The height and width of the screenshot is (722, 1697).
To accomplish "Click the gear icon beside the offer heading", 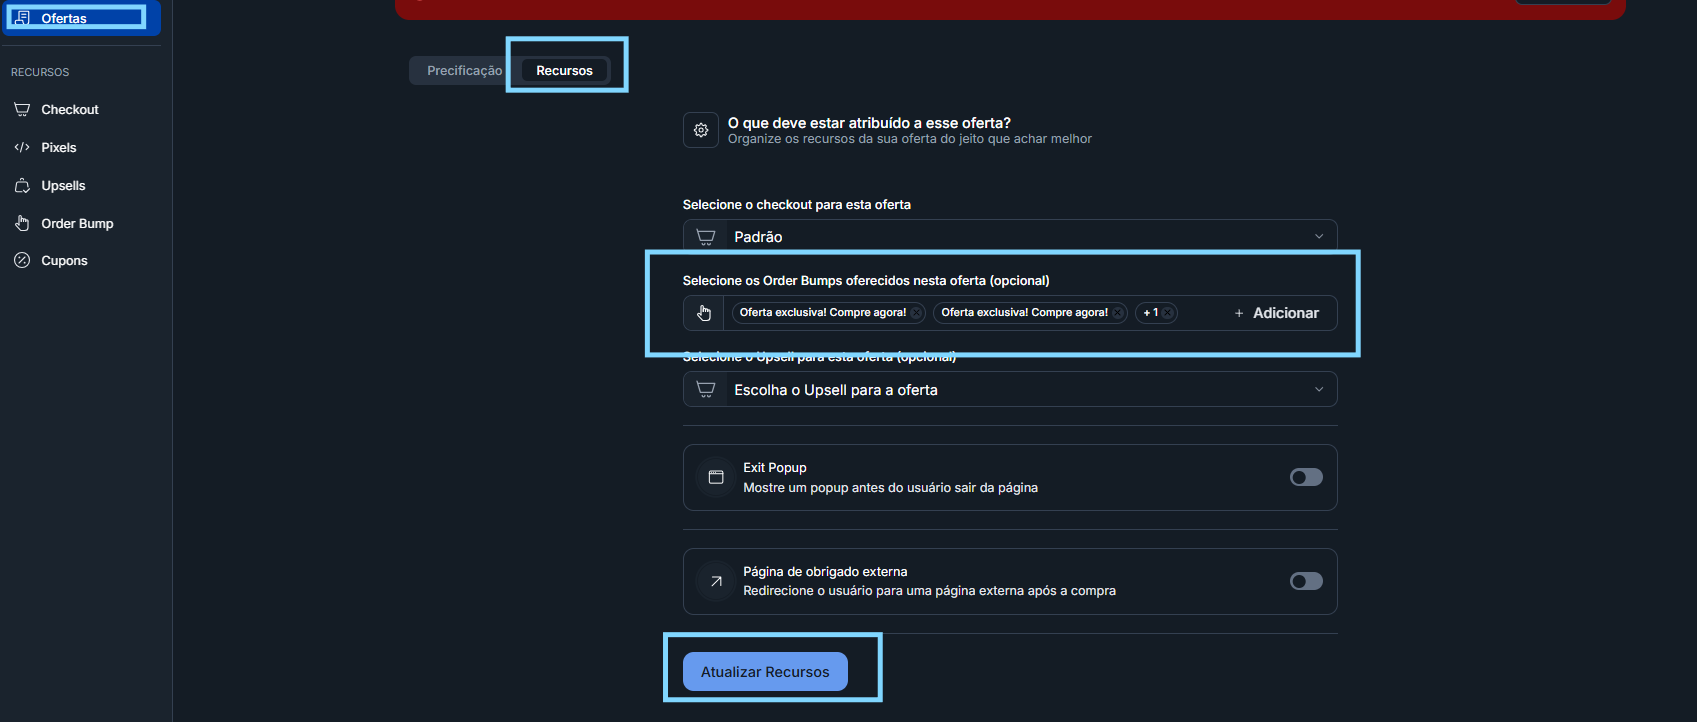I will click(x=701, y=130).
